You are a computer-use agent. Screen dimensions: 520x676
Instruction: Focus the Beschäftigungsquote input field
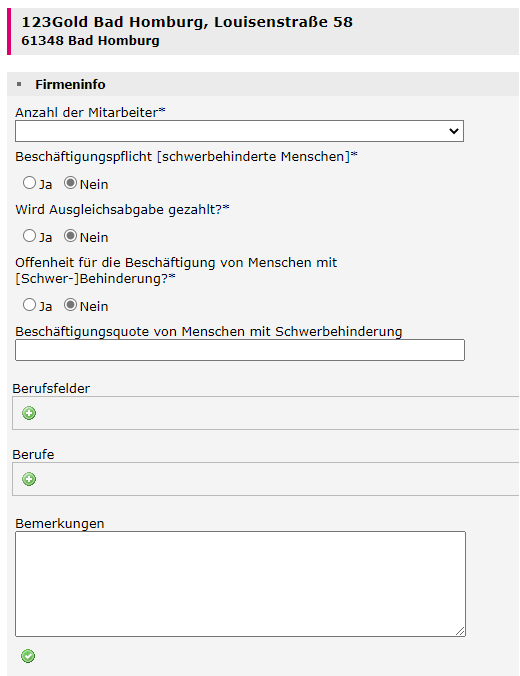[x=240, y=350]
